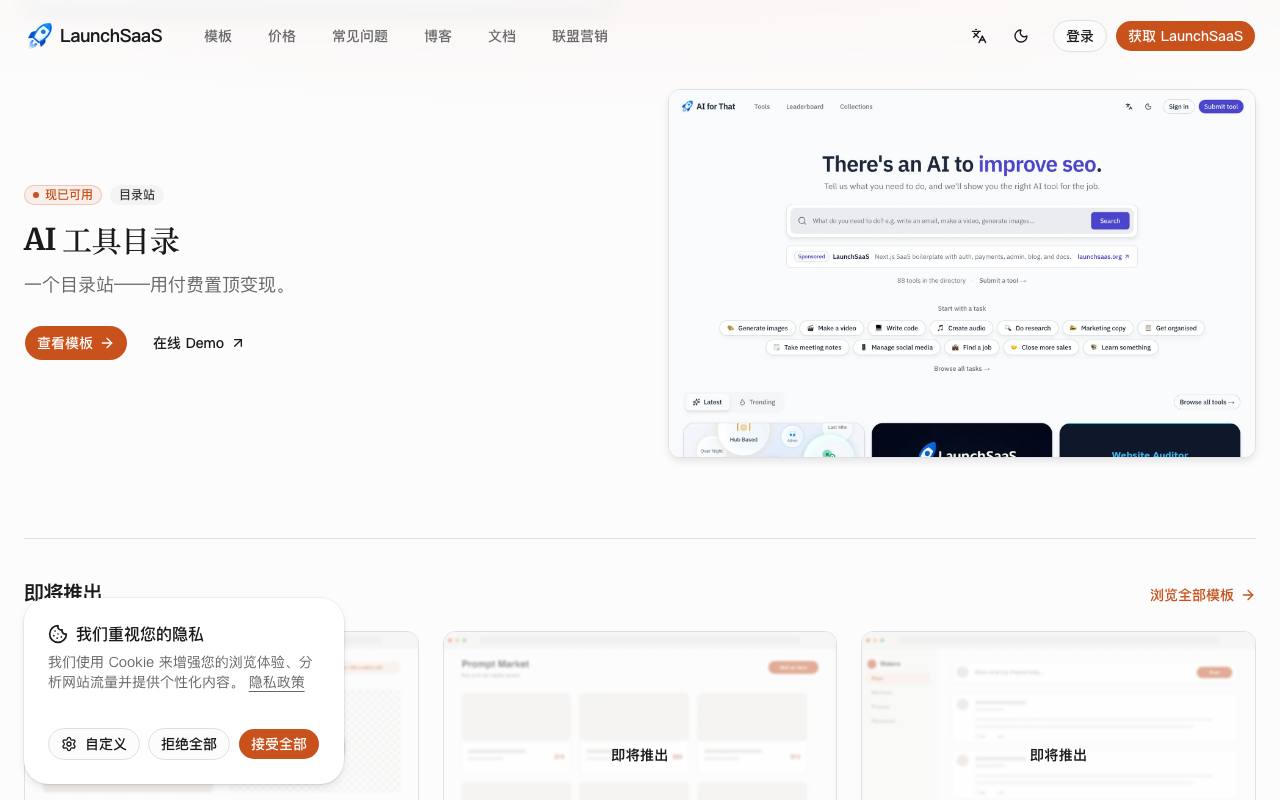Click the 我们重视您的隐私 dialog title
Screen dimensions: 1280x800
click(x=140, y=634)
